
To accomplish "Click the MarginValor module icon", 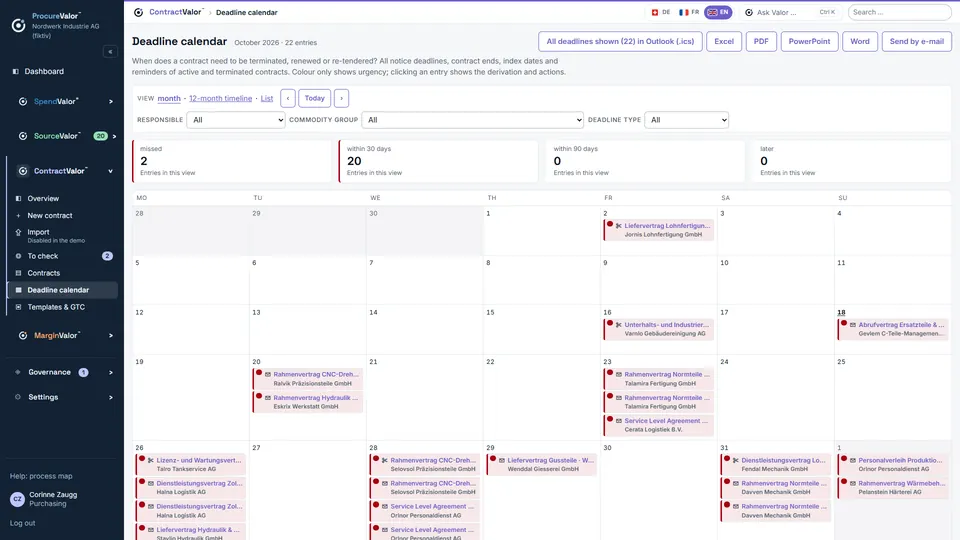I will tap(23, 336).
